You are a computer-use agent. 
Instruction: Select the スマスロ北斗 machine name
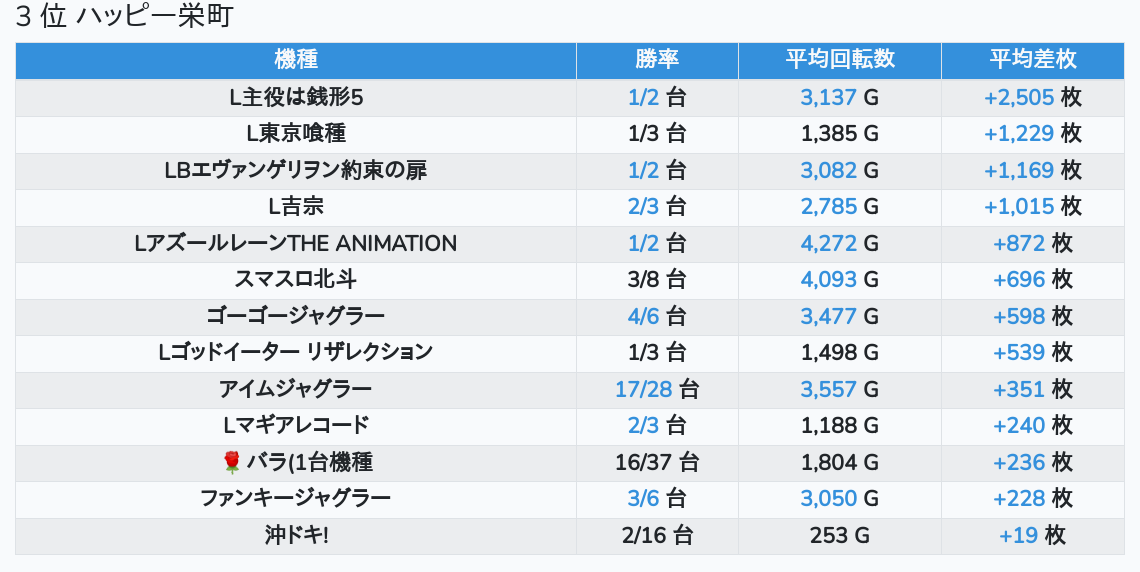click(296, 280)
